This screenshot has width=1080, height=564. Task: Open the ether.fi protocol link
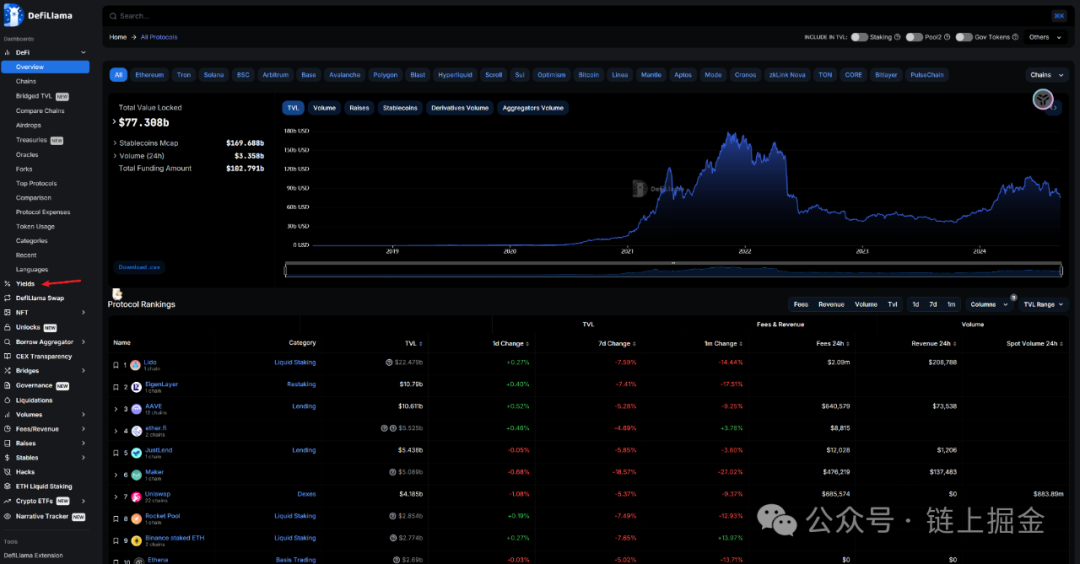(x=156, y=428)
